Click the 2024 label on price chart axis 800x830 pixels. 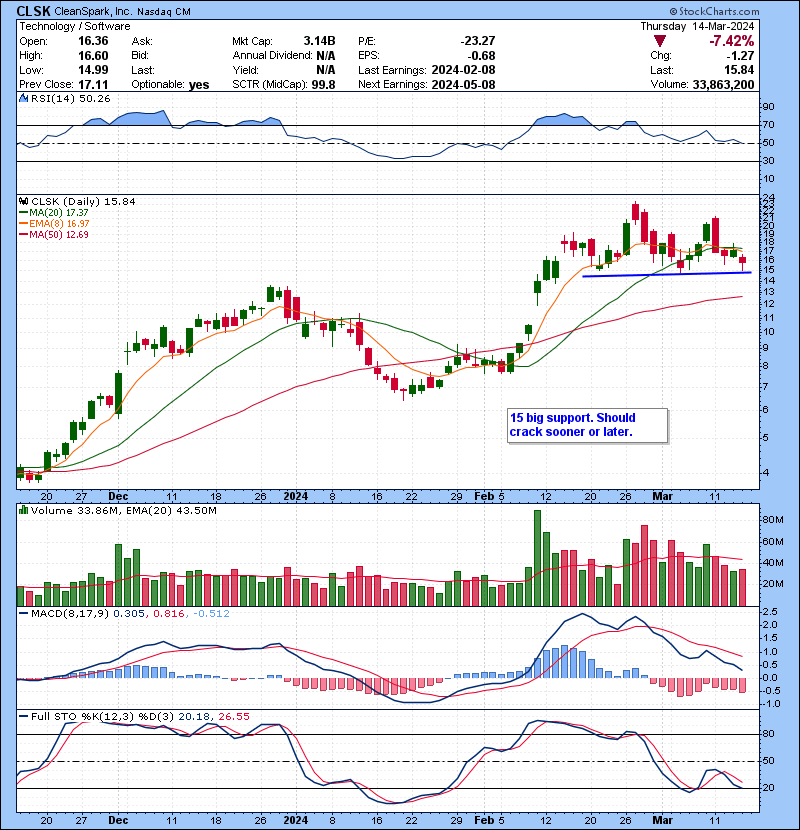pos(295,496)
